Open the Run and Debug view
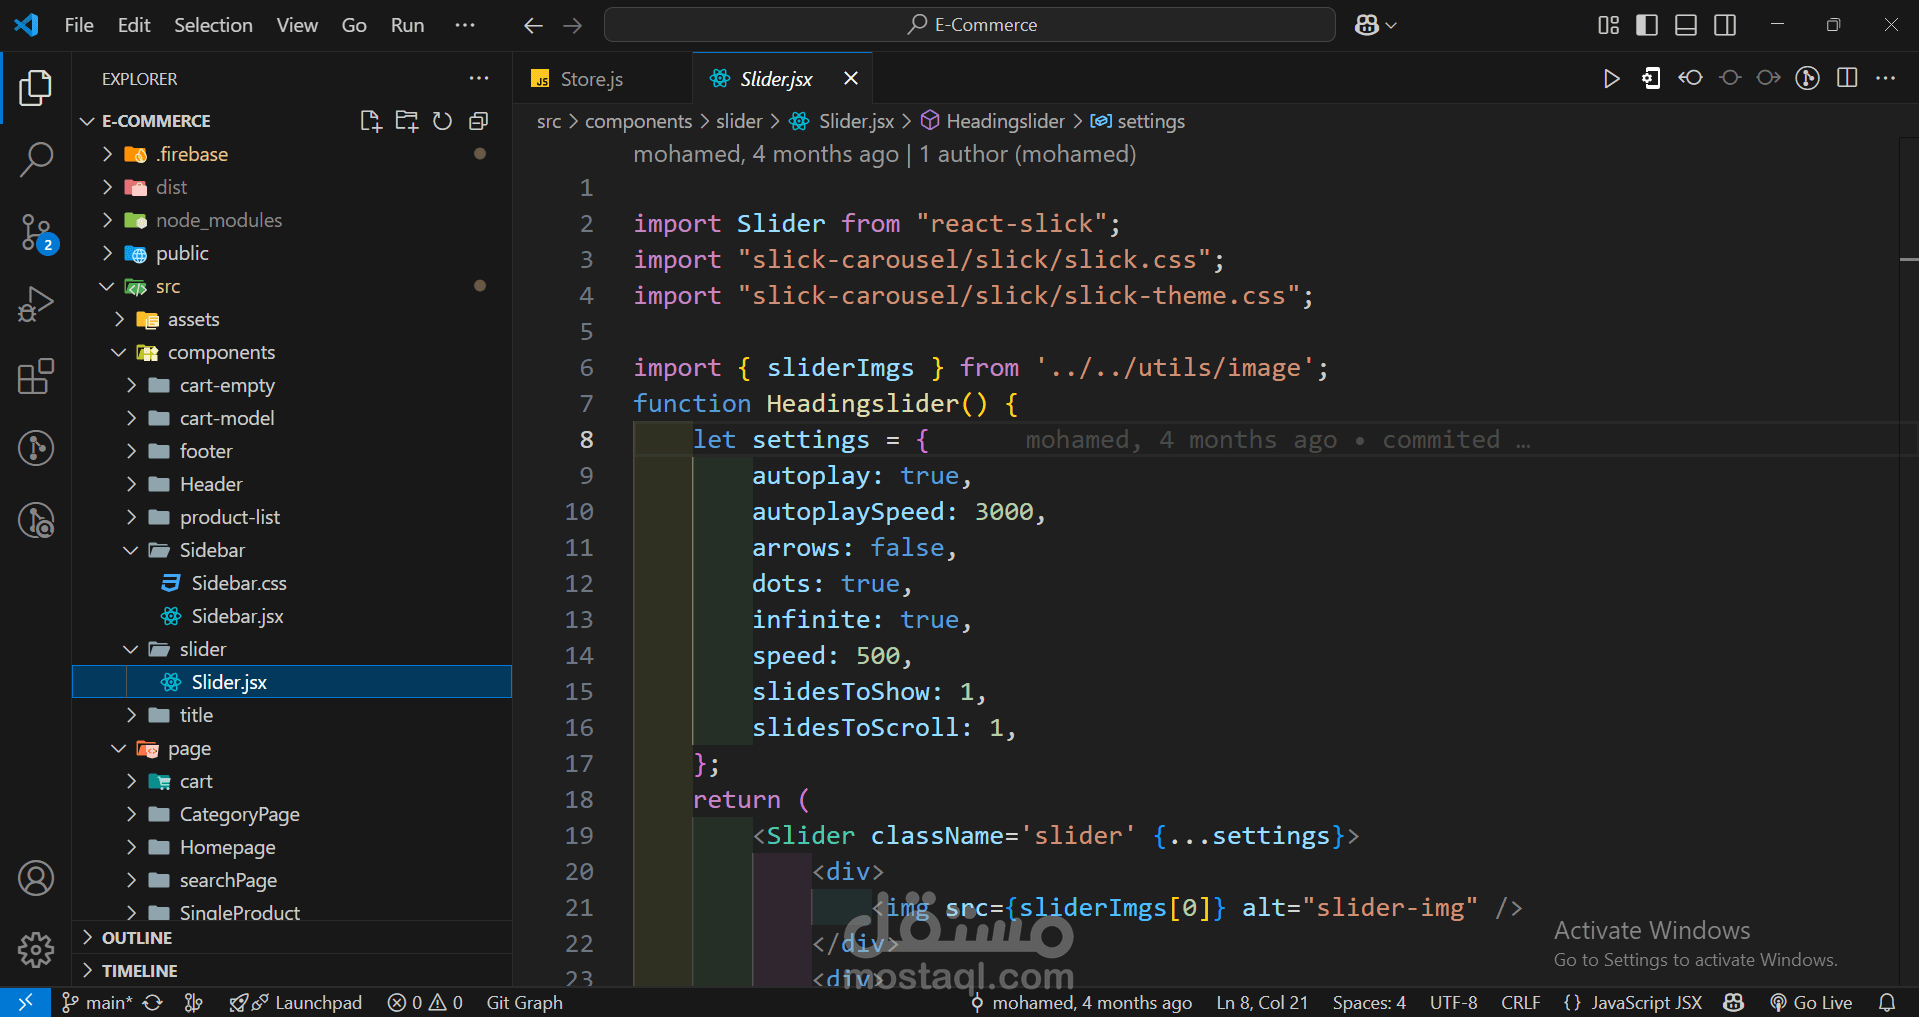Screen dimensions: 1919x1017 [x=36, y=304]
